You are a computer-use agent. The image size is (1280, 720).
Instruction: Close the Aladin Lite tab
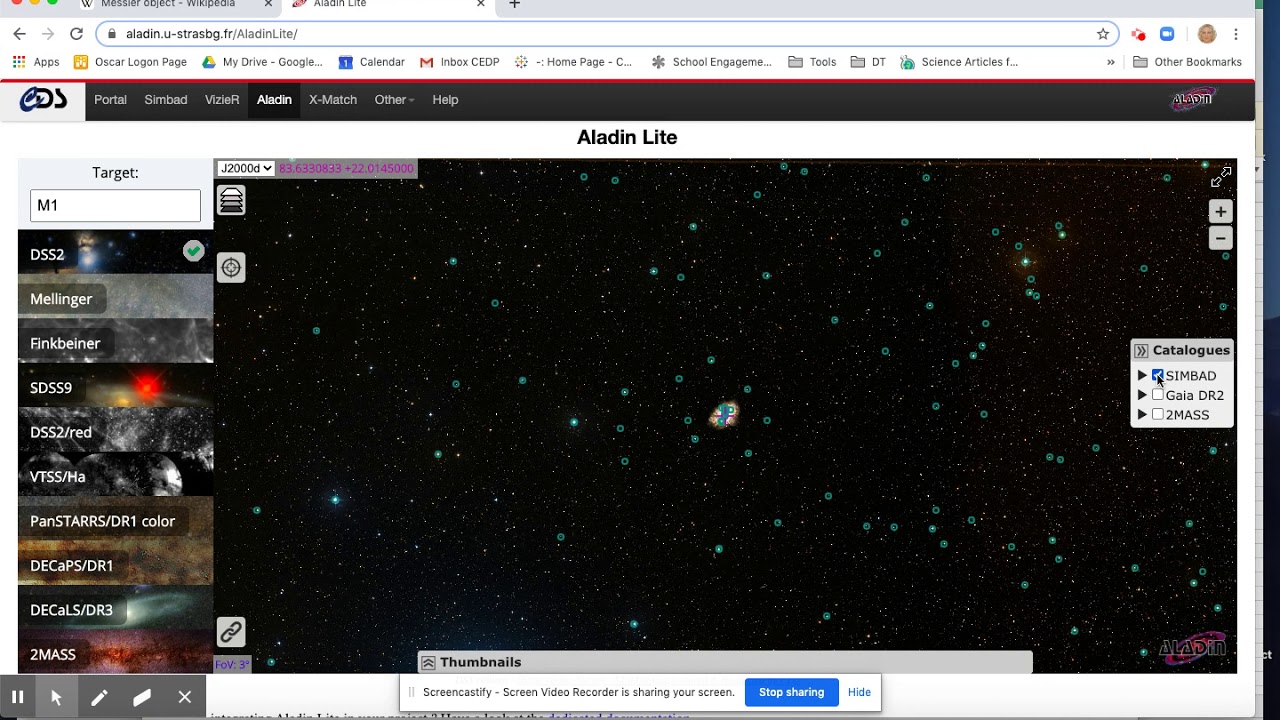(480, 5)
